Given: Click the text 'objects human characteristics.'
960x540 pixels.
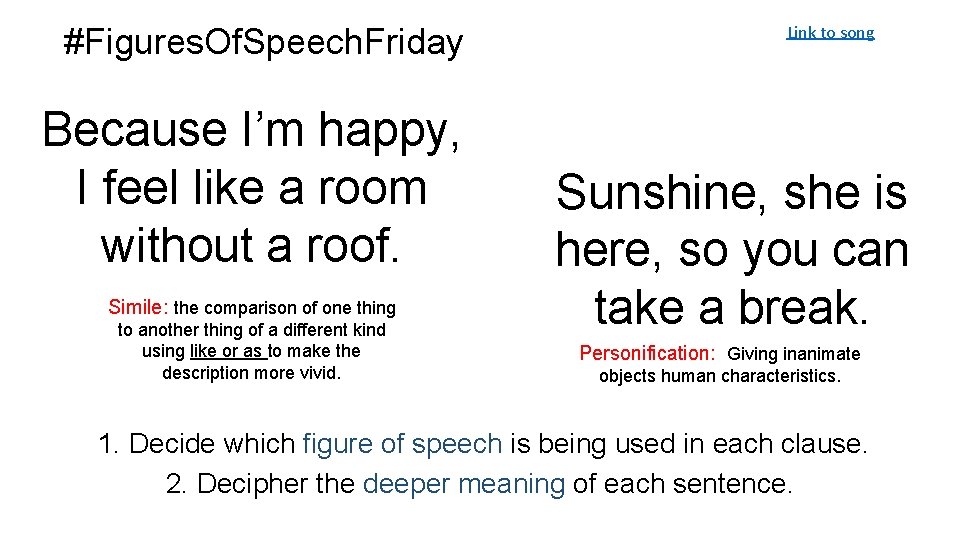Looking at the screenshot, I should click(x=719, y=376).
